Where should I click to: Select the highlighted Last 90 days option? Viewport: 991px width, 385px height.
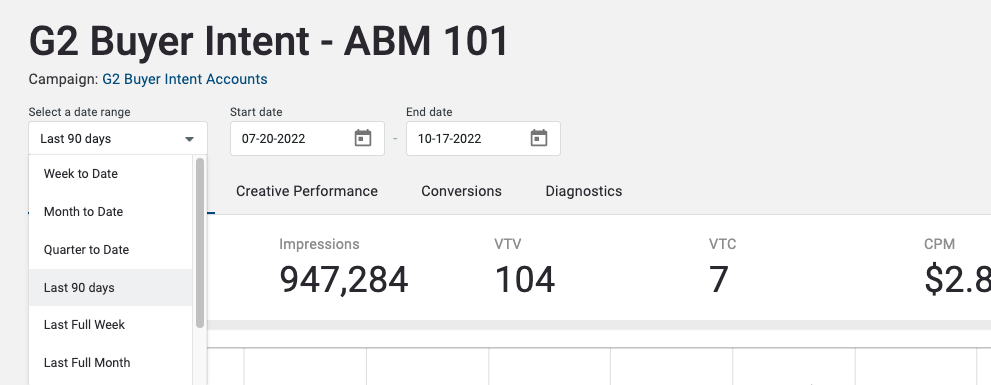(111, 288)
